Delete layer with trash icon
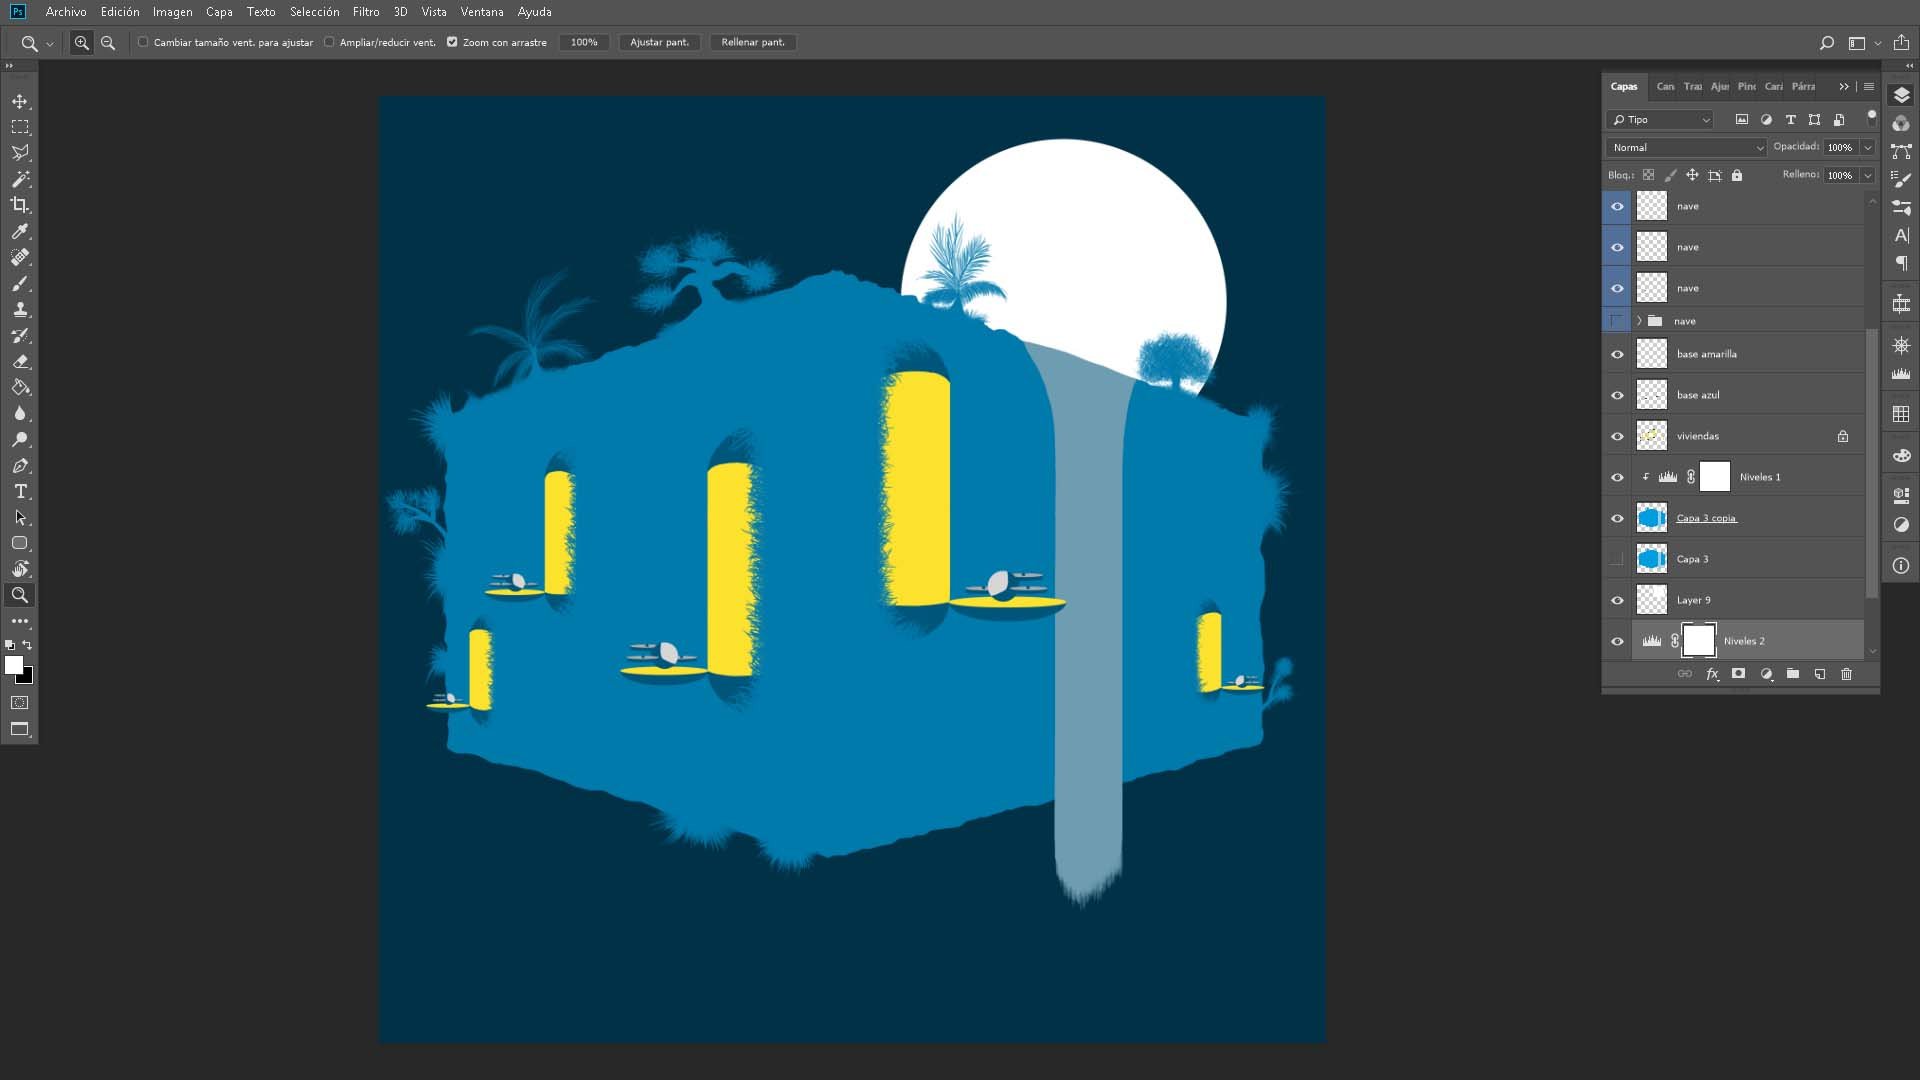This screenshot has width=1920, height=1080. 1847,674
